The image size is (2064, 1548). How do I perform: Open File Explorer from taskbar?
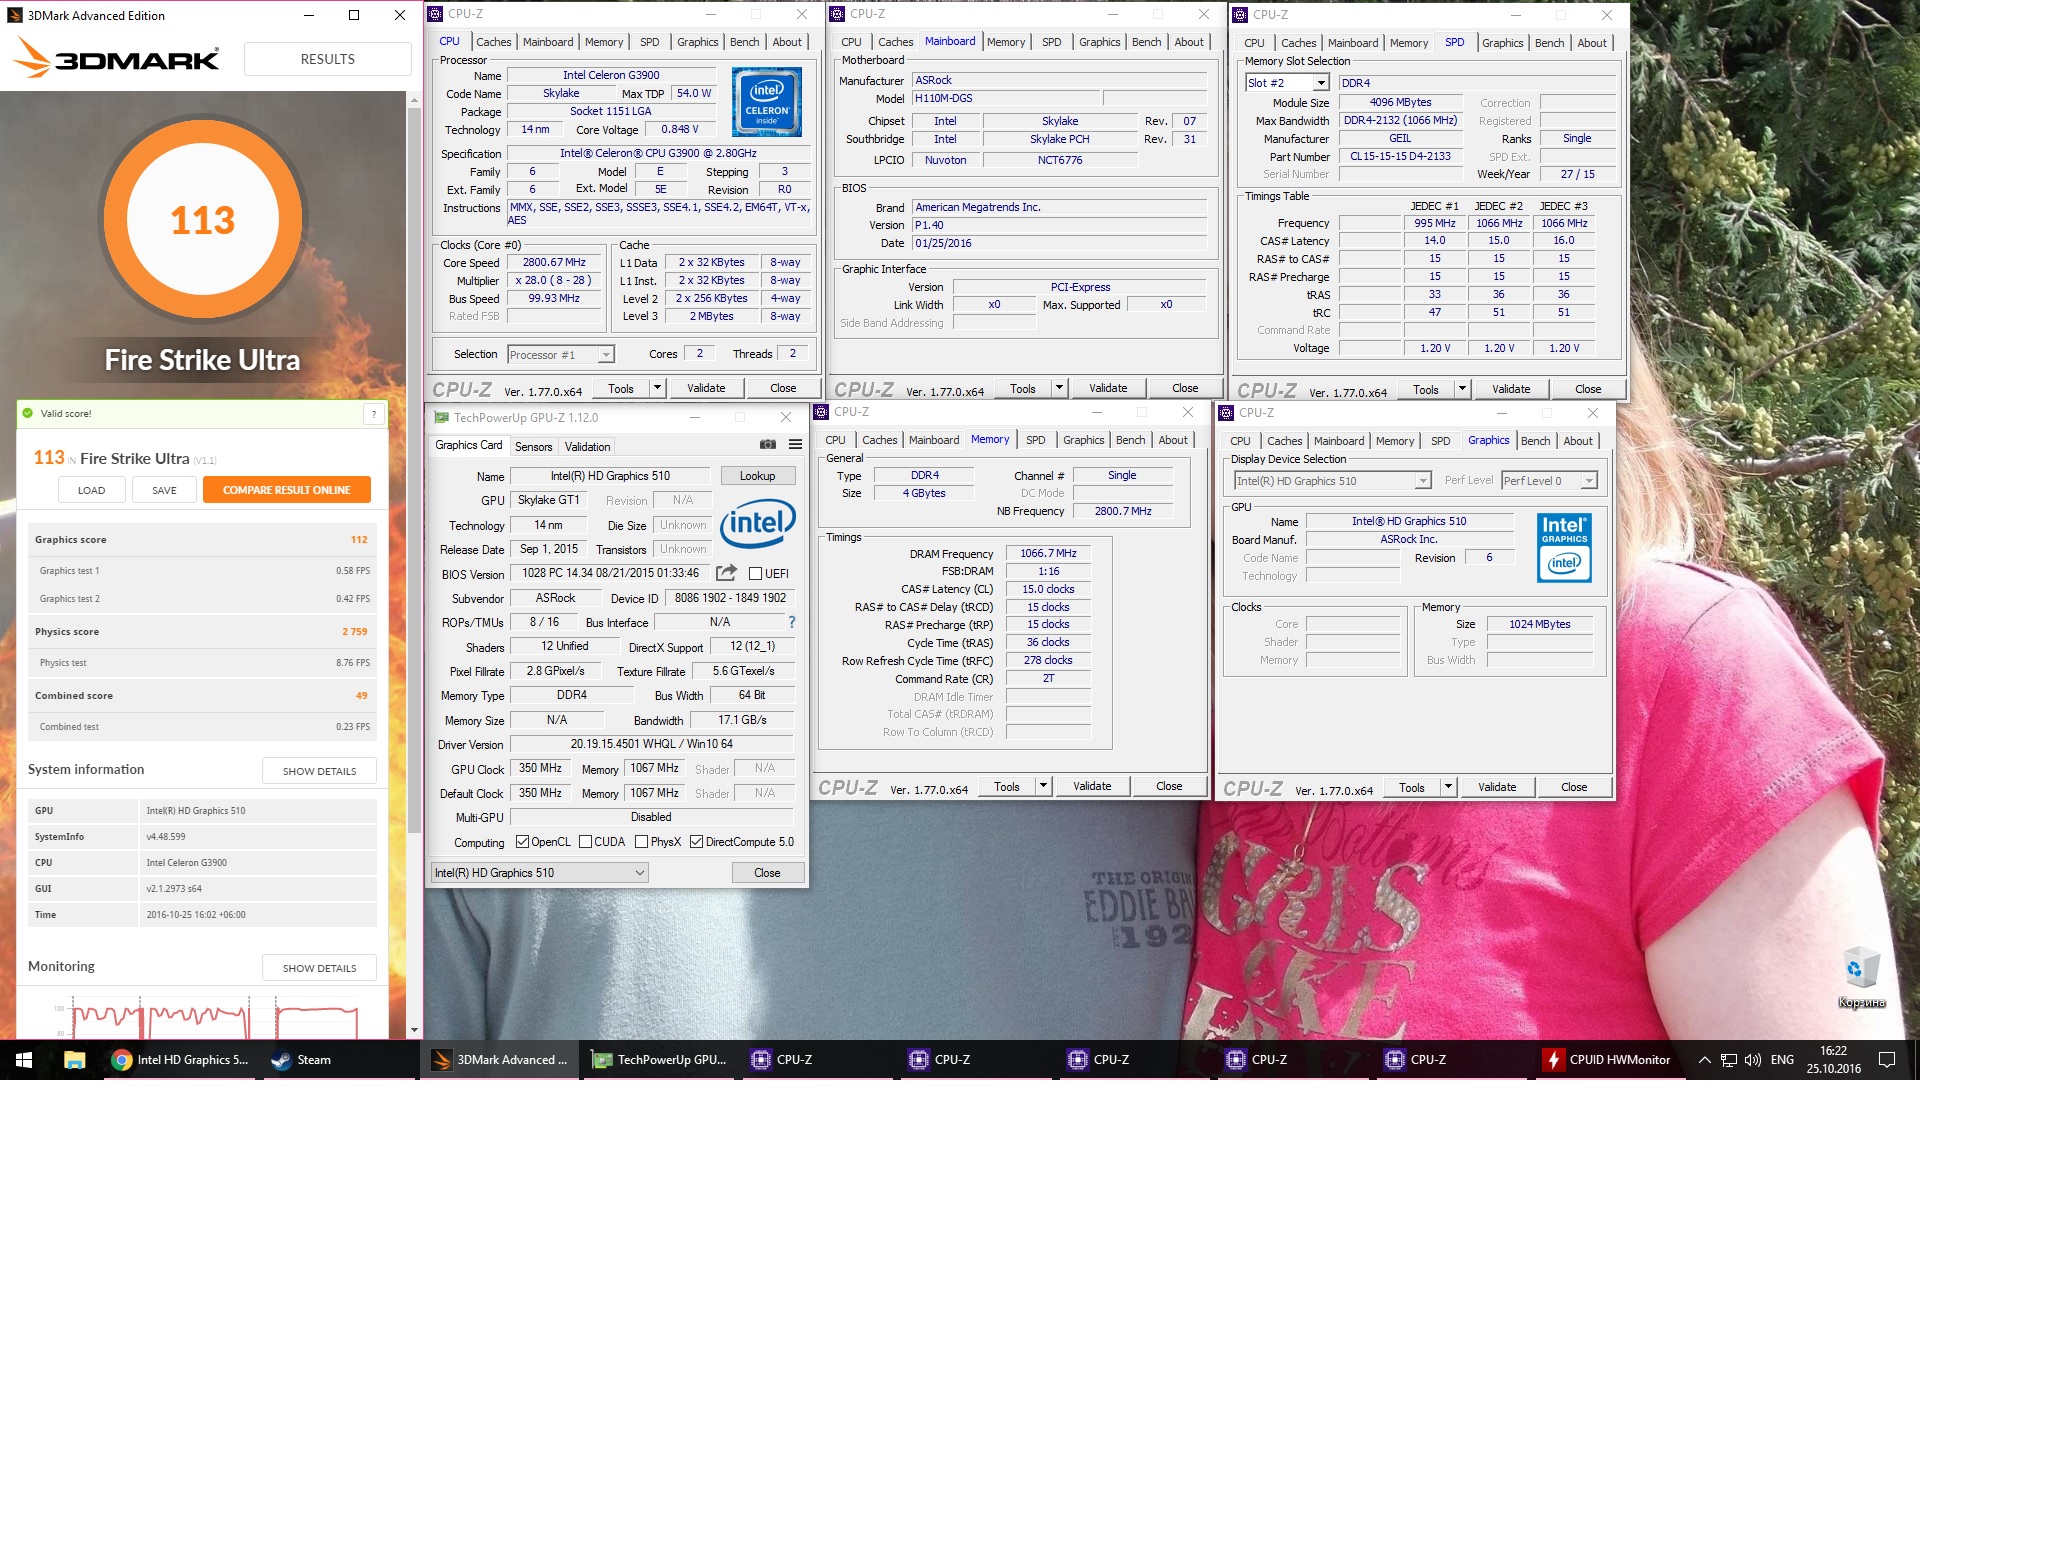(x=74, y=1060)
